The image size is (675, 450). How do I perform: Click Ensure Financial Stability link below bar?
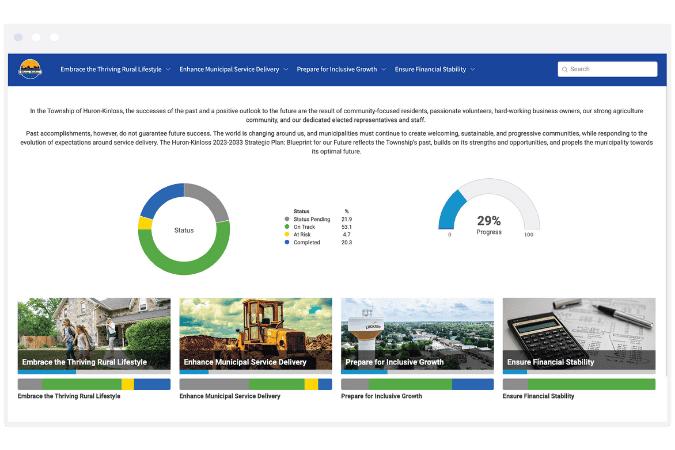point(539,396)
